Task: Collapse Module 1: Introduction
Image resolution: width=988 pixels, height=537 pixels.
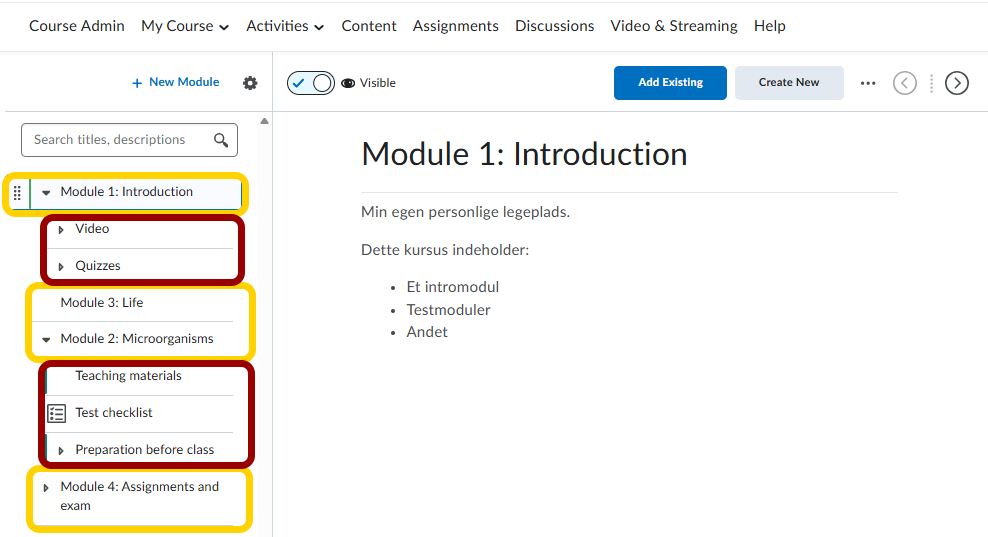Action: point(46,193)
